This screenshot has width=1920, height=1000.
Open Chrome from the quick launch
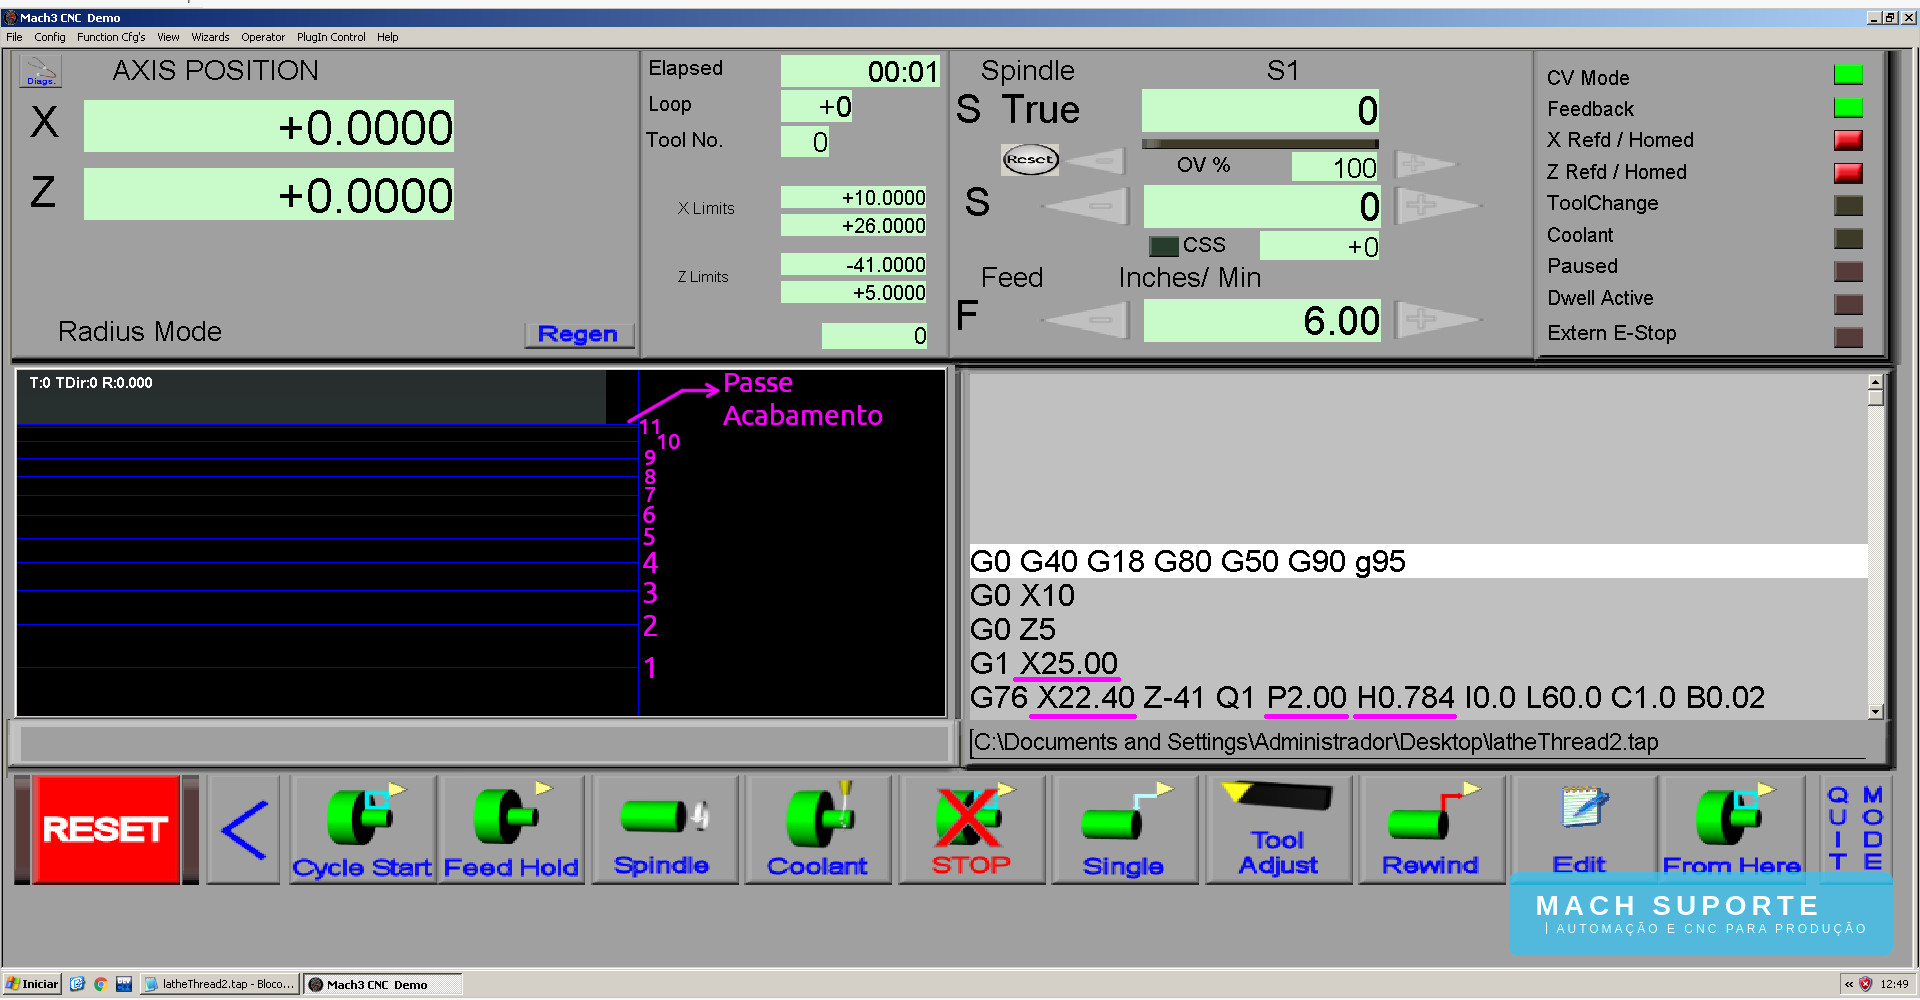(100, 984)
